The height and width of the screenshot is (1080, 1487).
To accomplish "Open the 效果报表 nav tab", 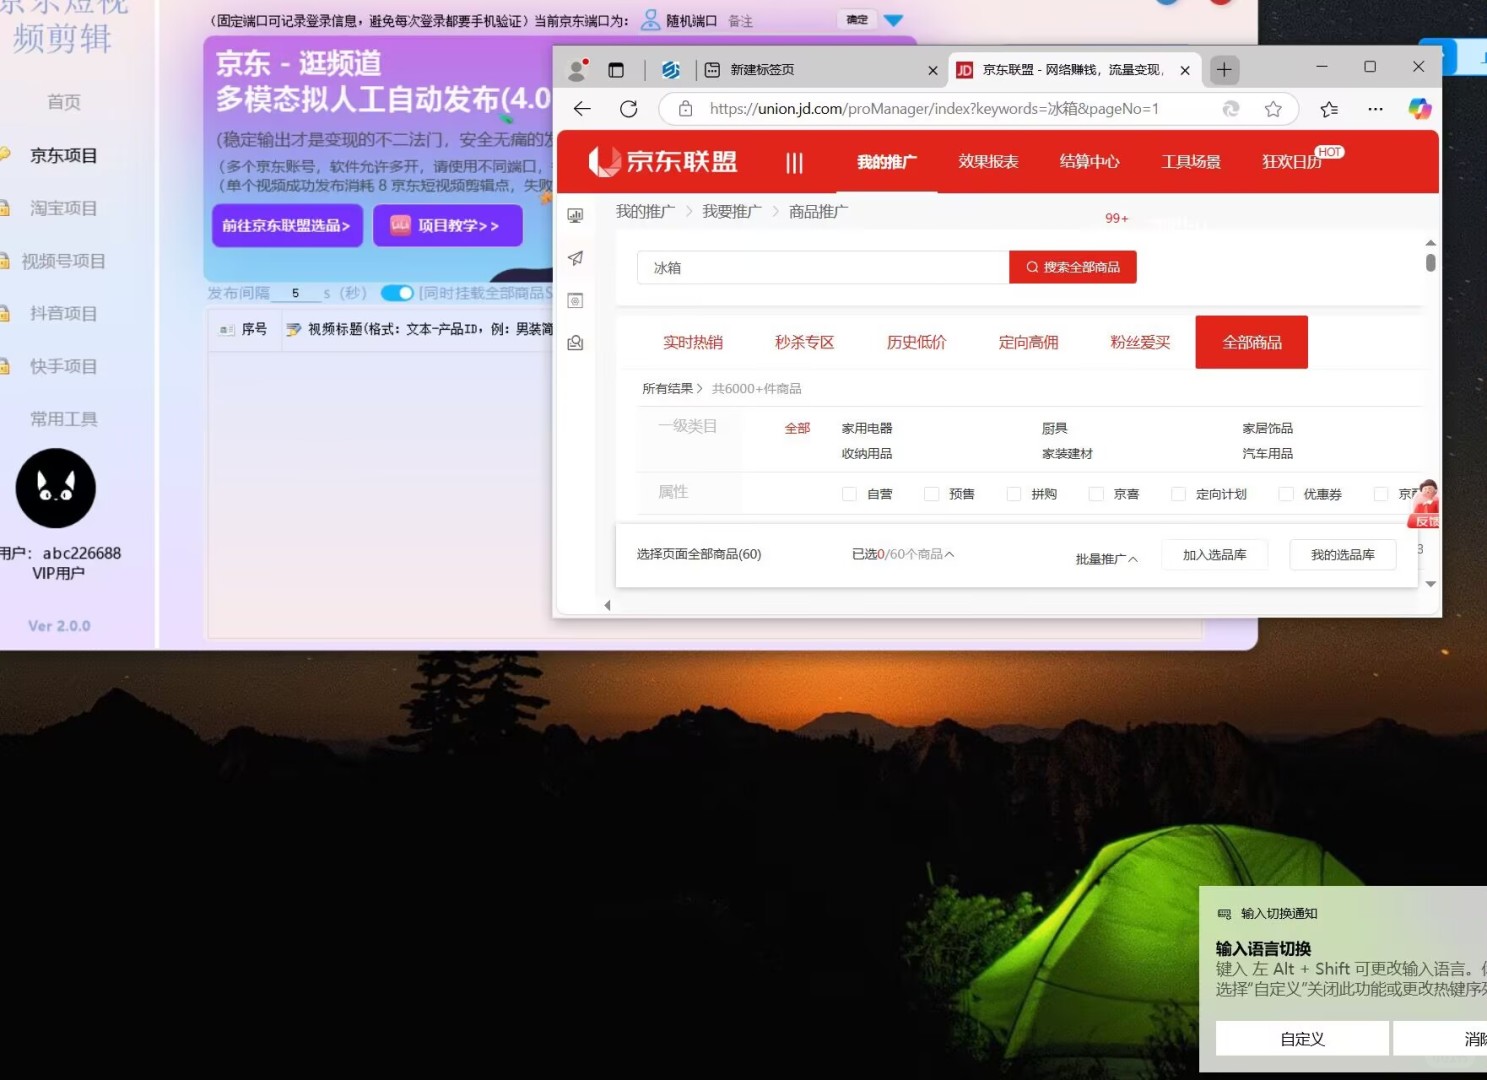I will (x=988, y=162).
